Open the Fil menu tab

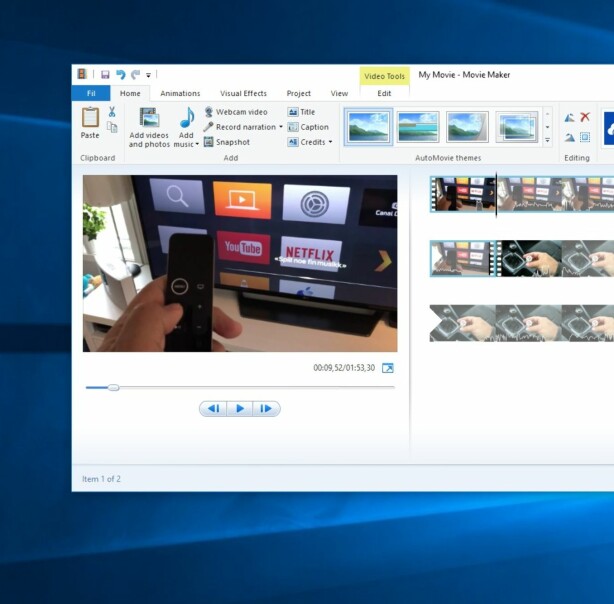pyautogui.click(x=91, y=93)
